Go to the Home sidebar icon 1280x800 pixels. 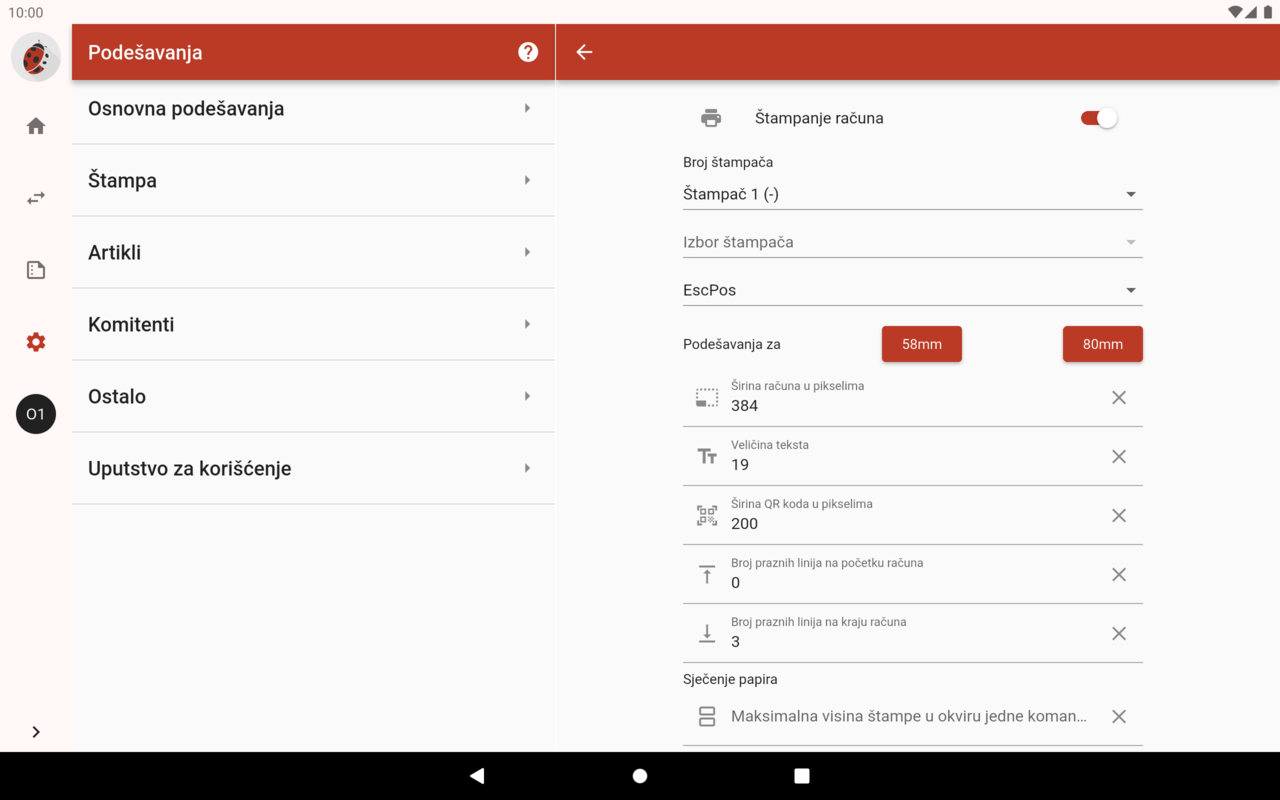[36, 126]
